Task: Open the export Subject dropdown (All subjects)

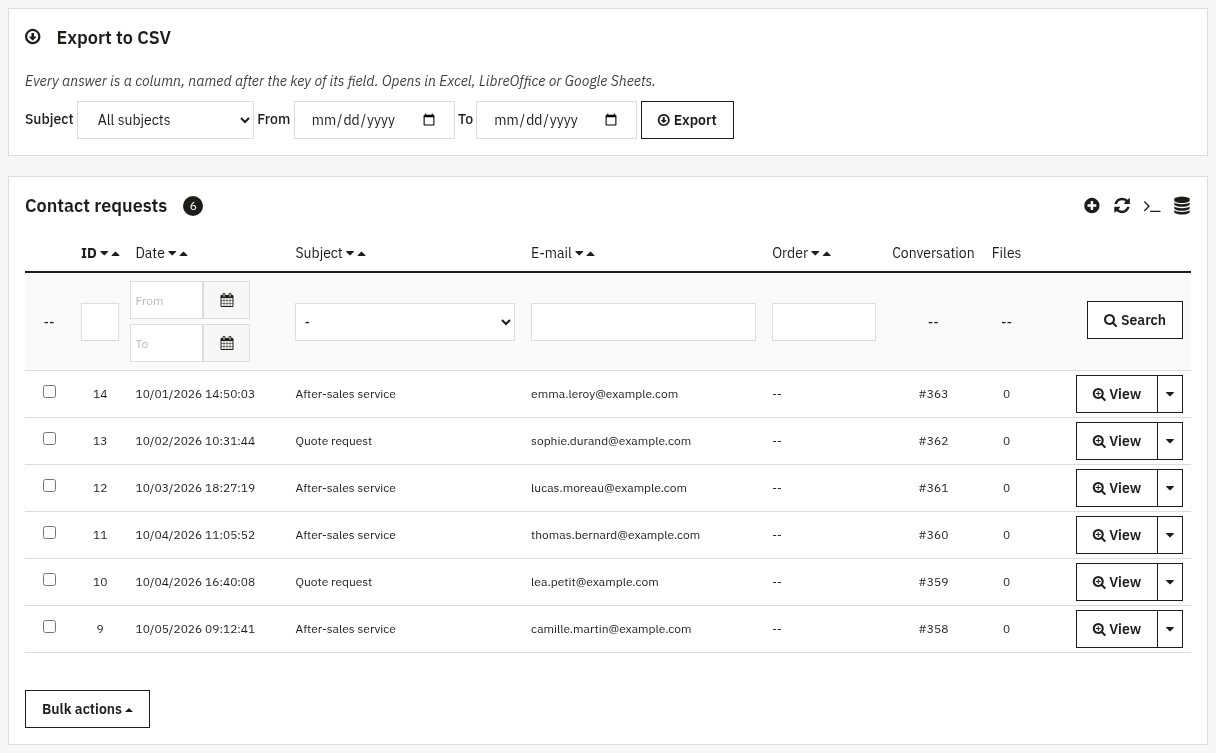Action: tap(165, 120)
